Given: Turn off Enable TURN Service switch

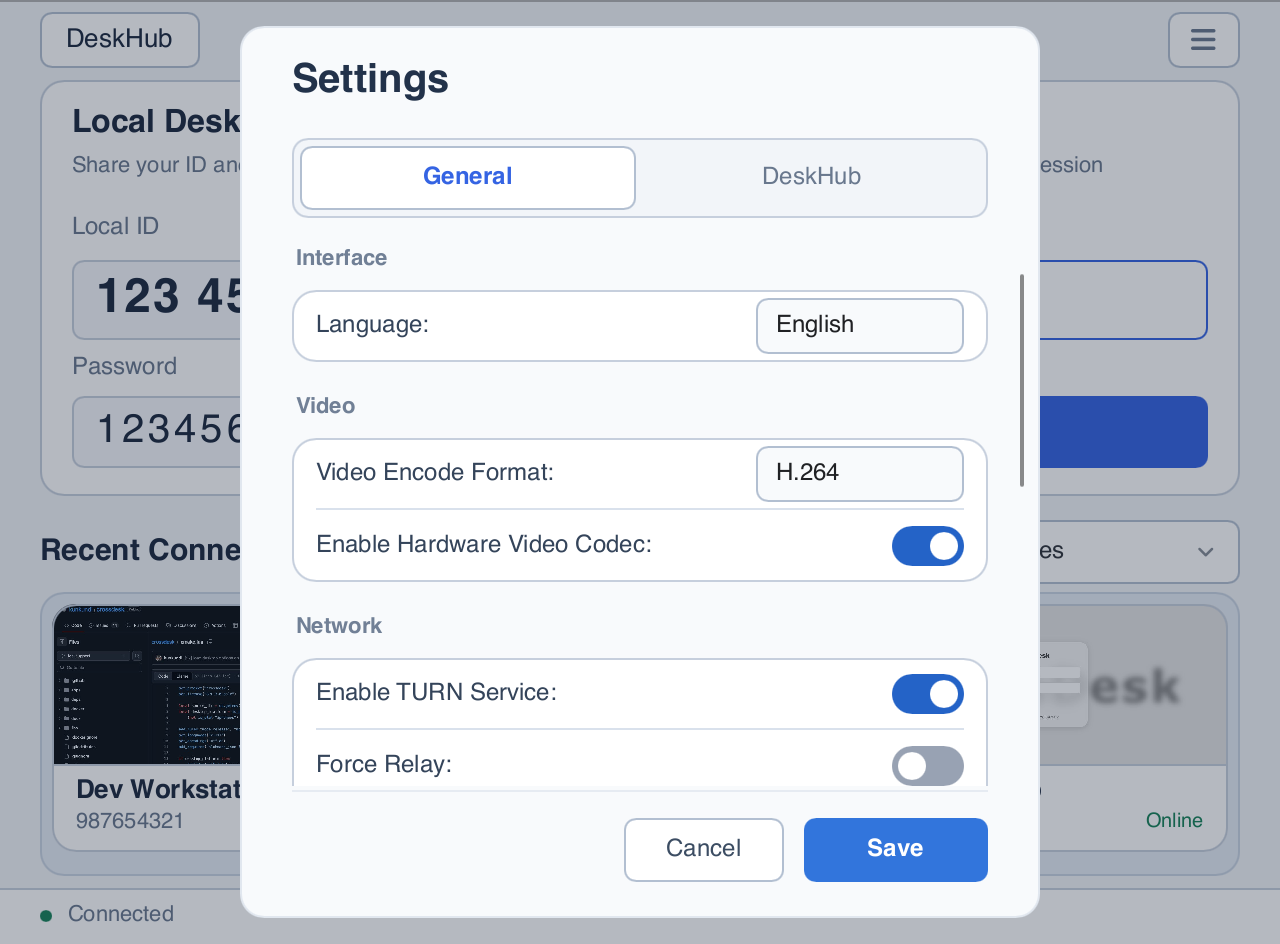Looking at the screenshot, I should 928,694.
